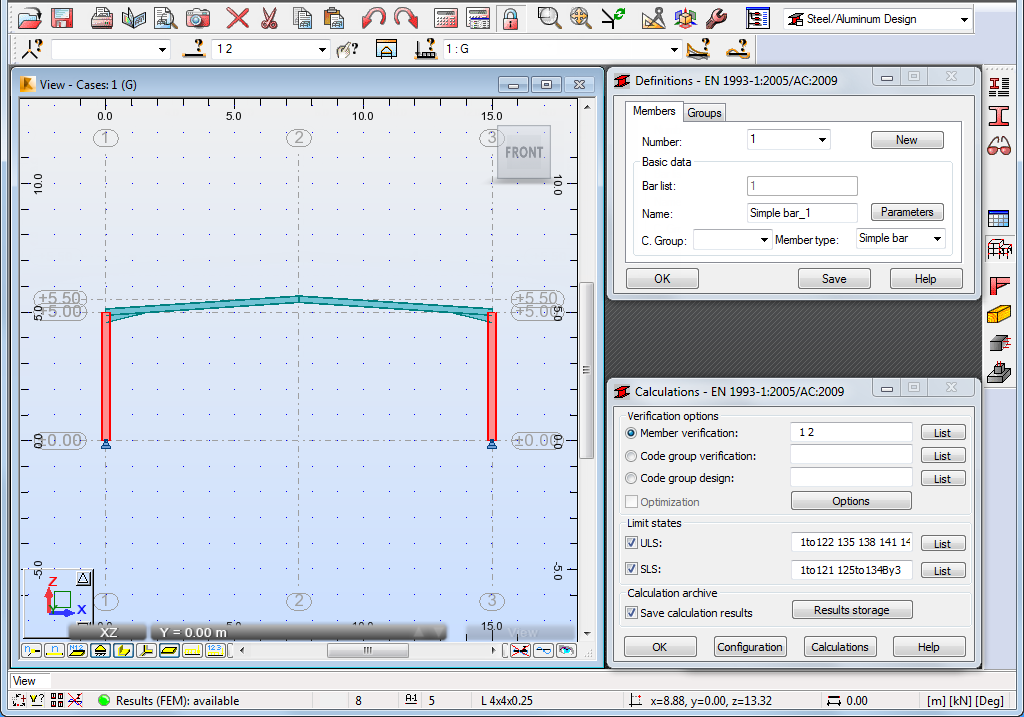The width and height of the screenshot is (1024, 717).
Task: Open a project with the open-folder icon
Action: [x=29, y=18]
